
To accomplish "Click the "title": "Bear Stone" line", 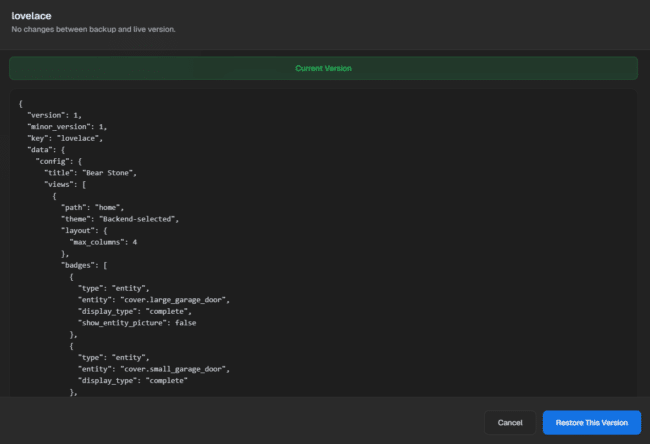I will tap(90, 172).
